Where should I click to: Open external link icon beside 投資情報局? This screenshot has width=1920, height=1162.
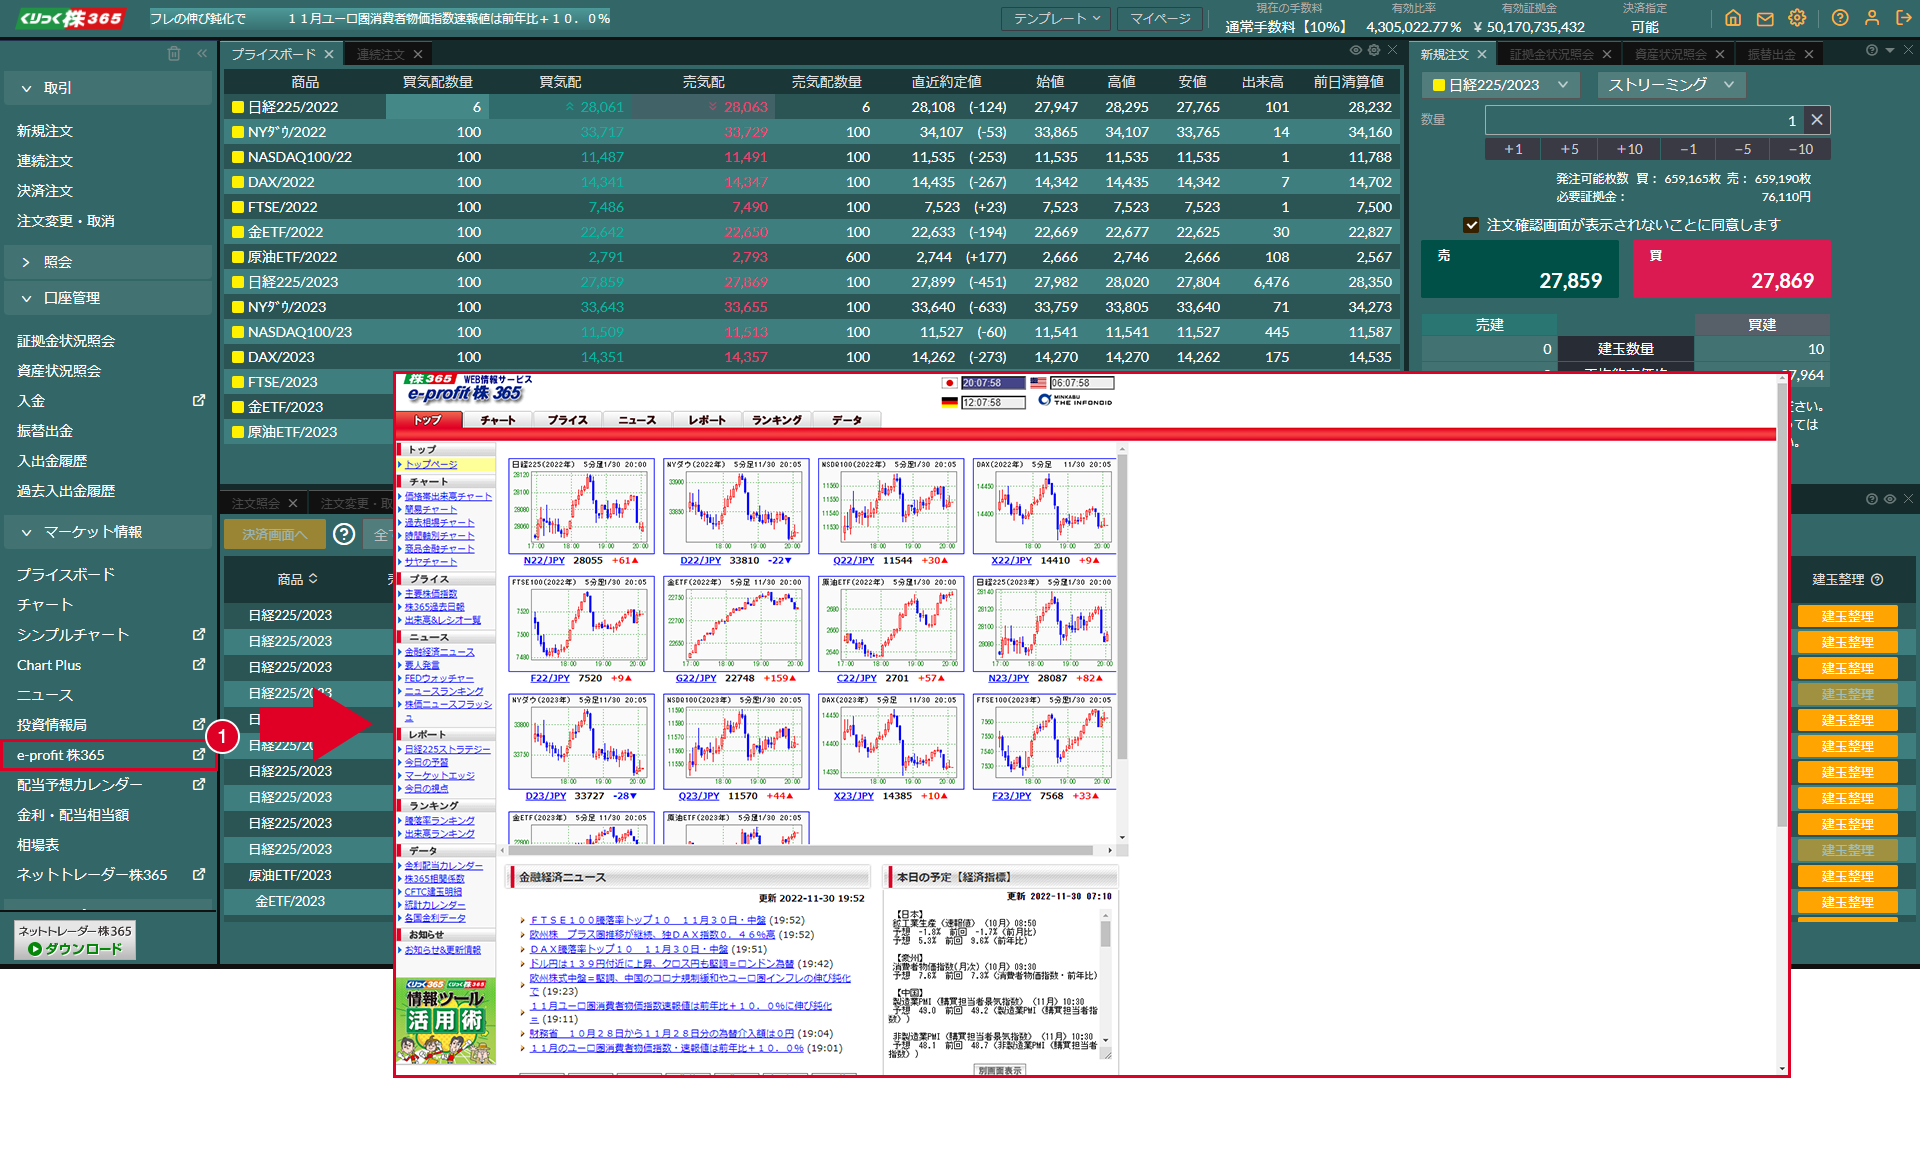[199, 724]
